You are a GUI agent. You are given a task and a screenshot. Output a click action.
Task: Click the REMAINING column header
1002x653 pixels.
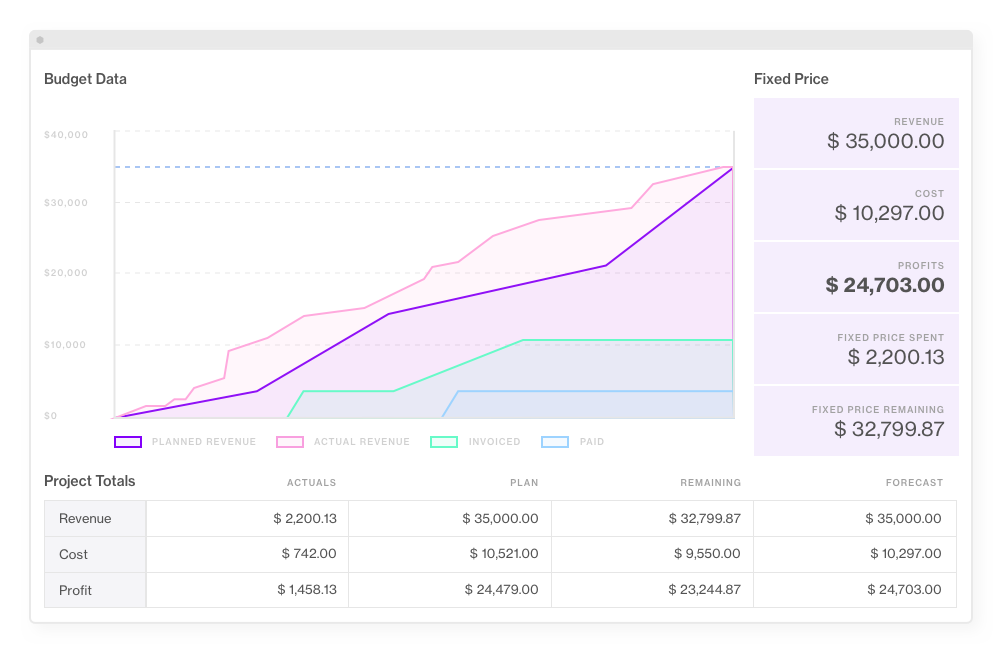(711, 483)
